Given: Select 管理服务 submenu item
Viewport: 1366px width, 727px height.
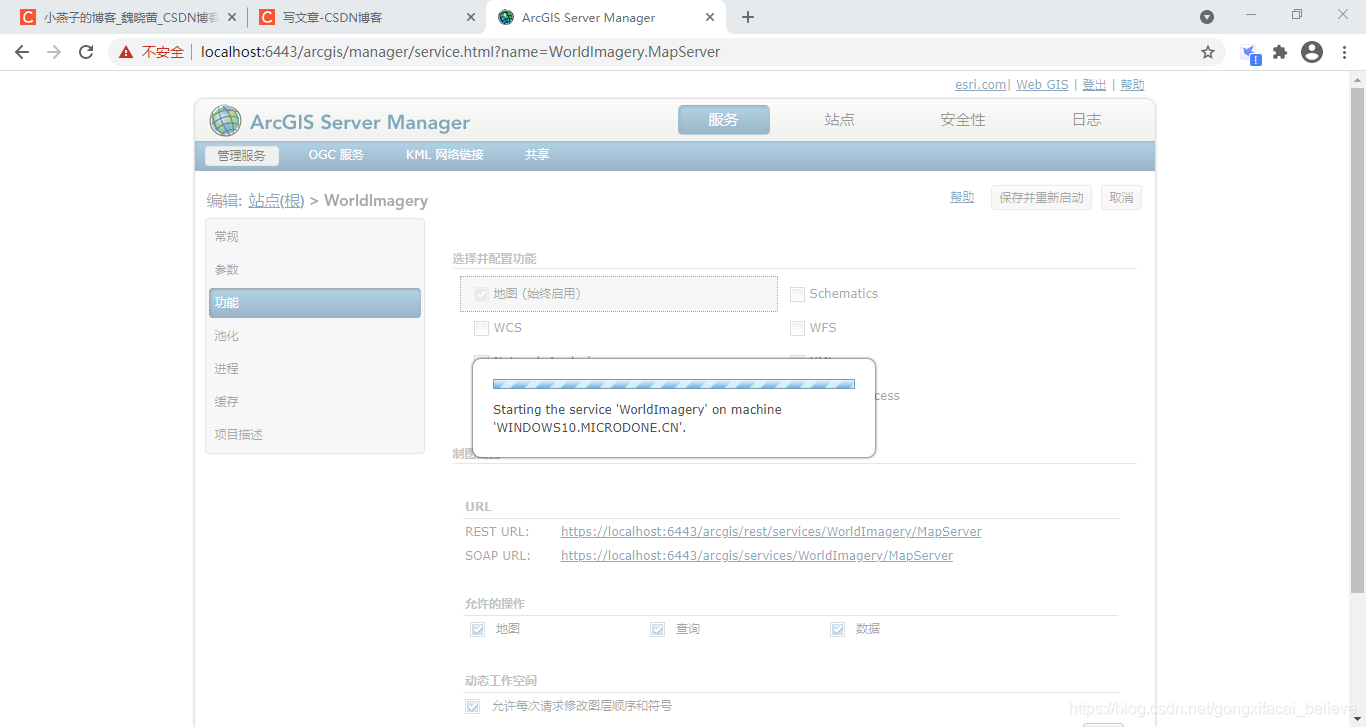Looking at the screenshot, I should click(x=242, y=156).
